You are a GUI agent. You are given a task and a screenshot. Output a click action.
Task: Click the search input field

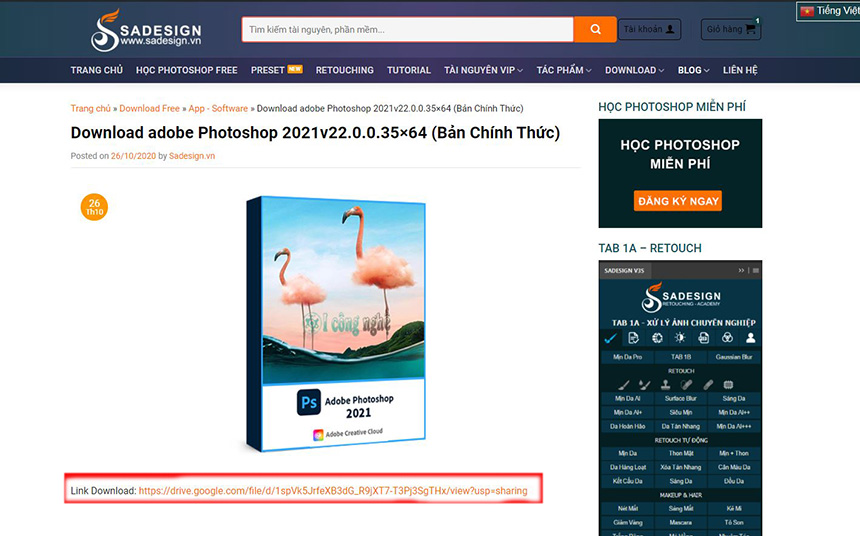pyautogui.click(x=408, y=30)
